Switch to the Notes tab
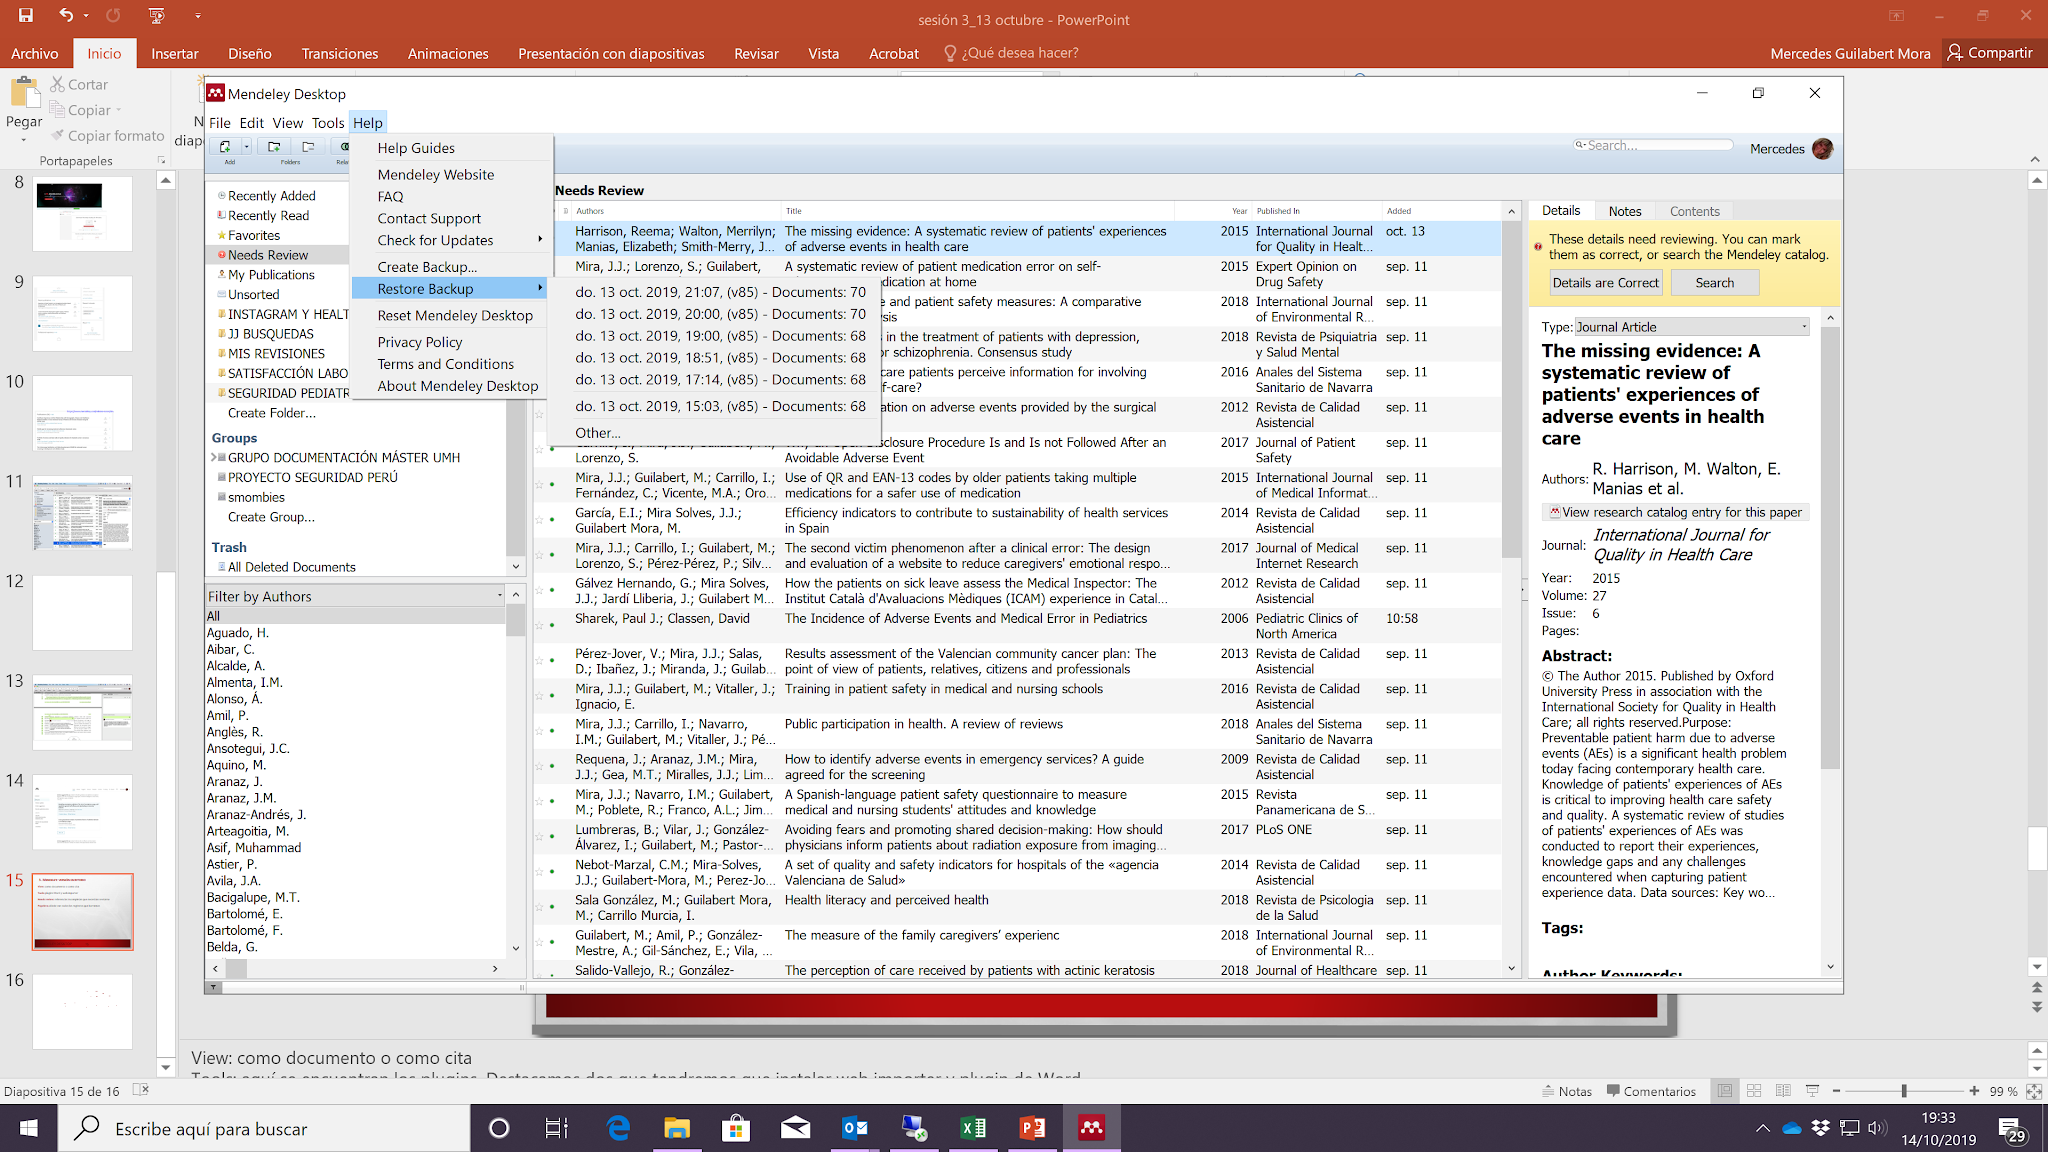 click(x=1624, y=211)
